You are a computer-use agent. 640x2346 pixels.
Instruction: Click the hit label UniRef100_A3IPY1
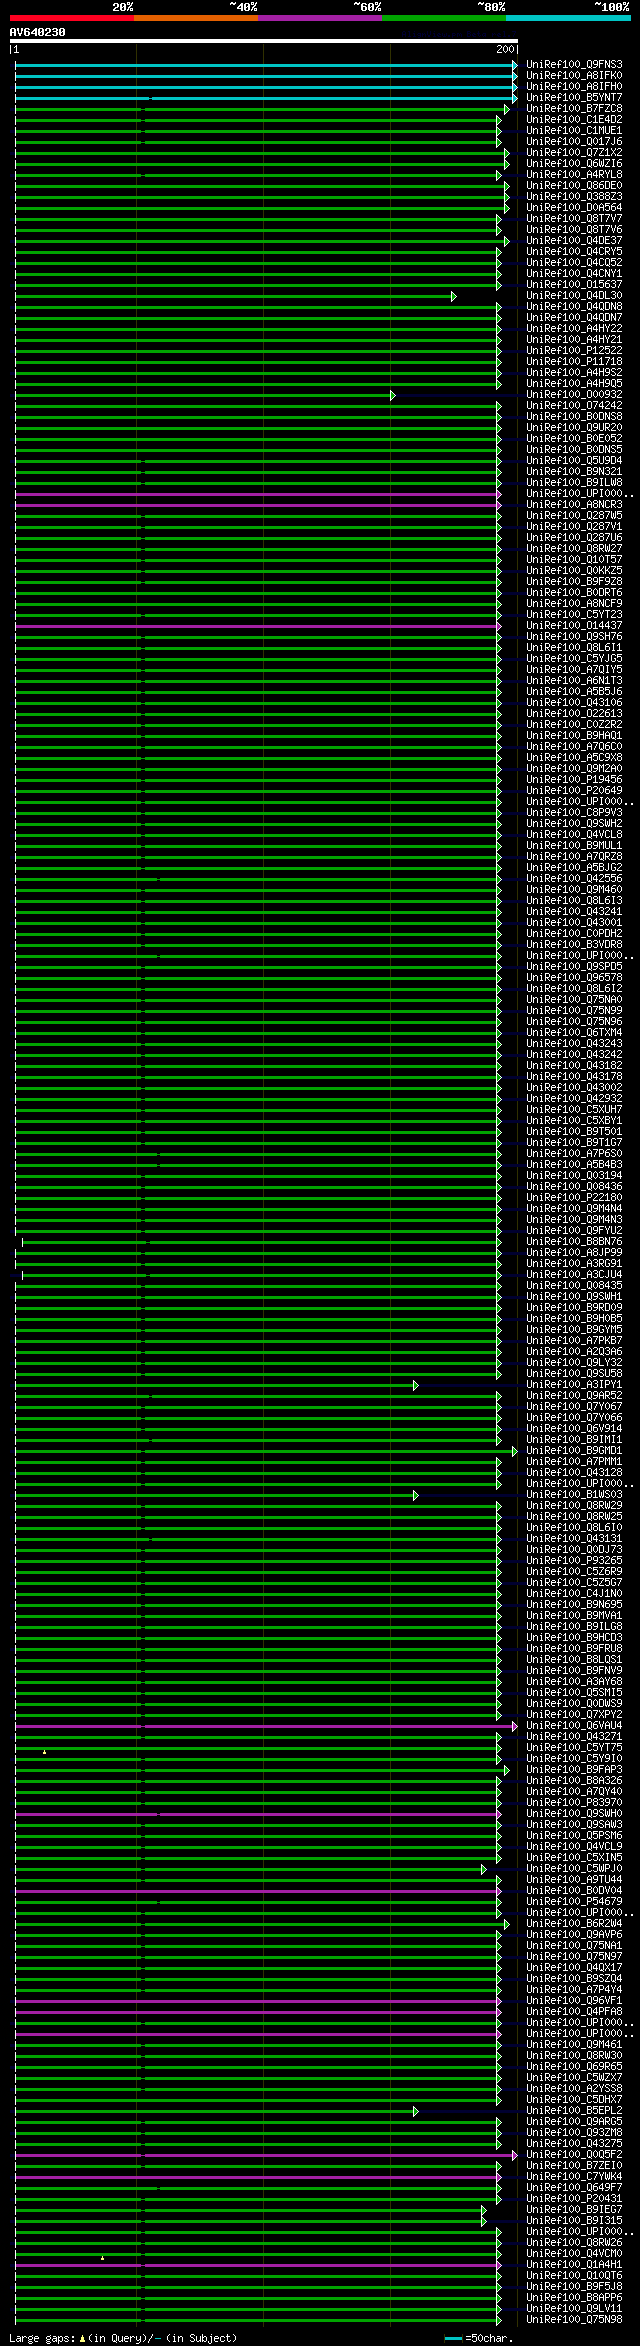[x=574, y=1384]
